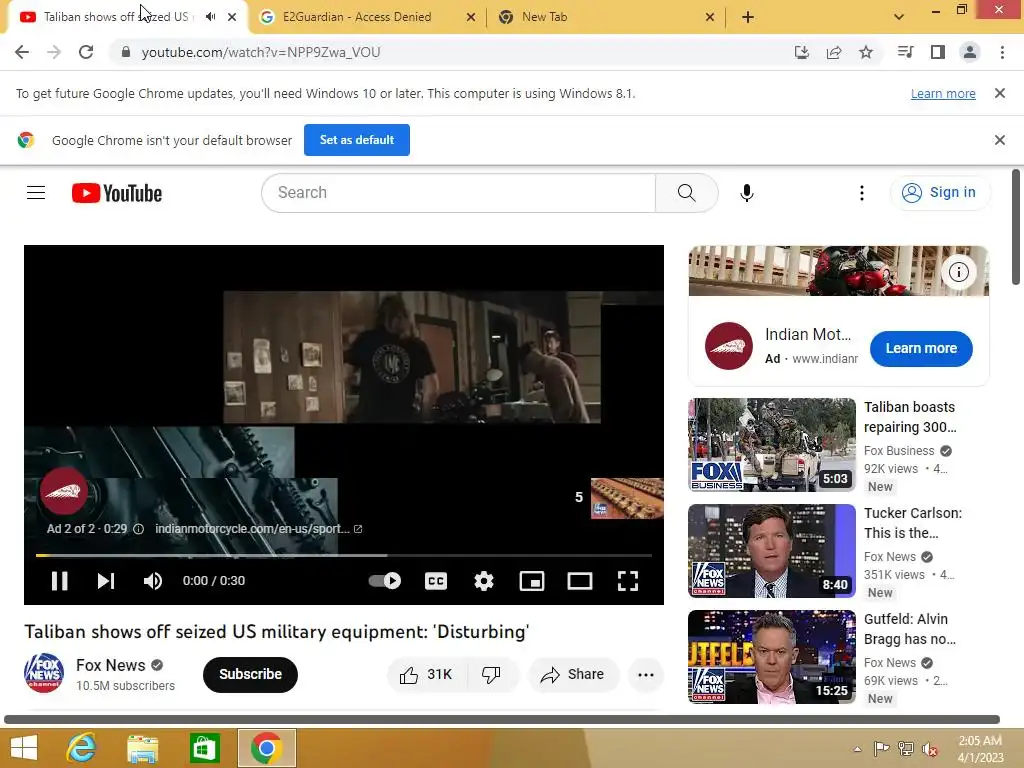Mute the tab via its speaker icon
Viewport: 1024px width, 768px height.
point(210,17)
